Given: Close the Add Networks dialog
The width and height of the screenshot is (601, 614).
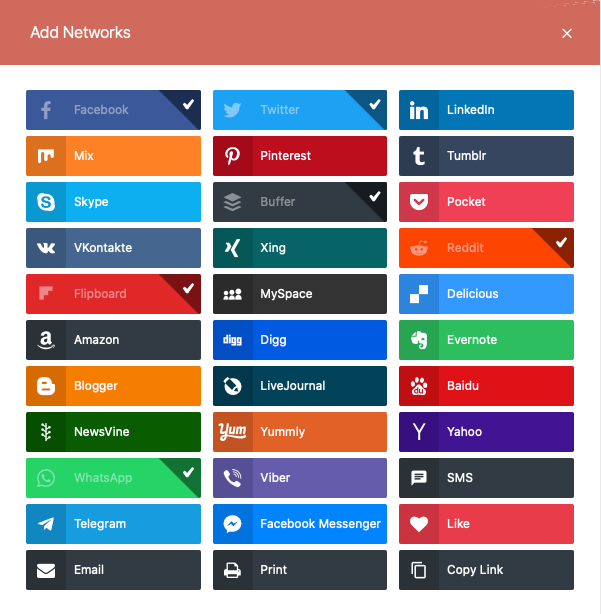Looking at the screenshot, I should (x=567, y=33).
